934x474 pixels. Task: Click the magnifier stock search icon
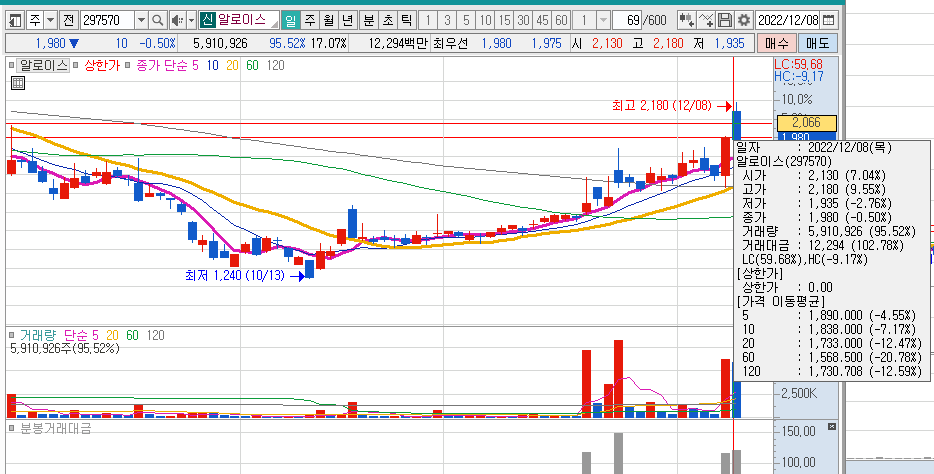click(x=157, y=20)
